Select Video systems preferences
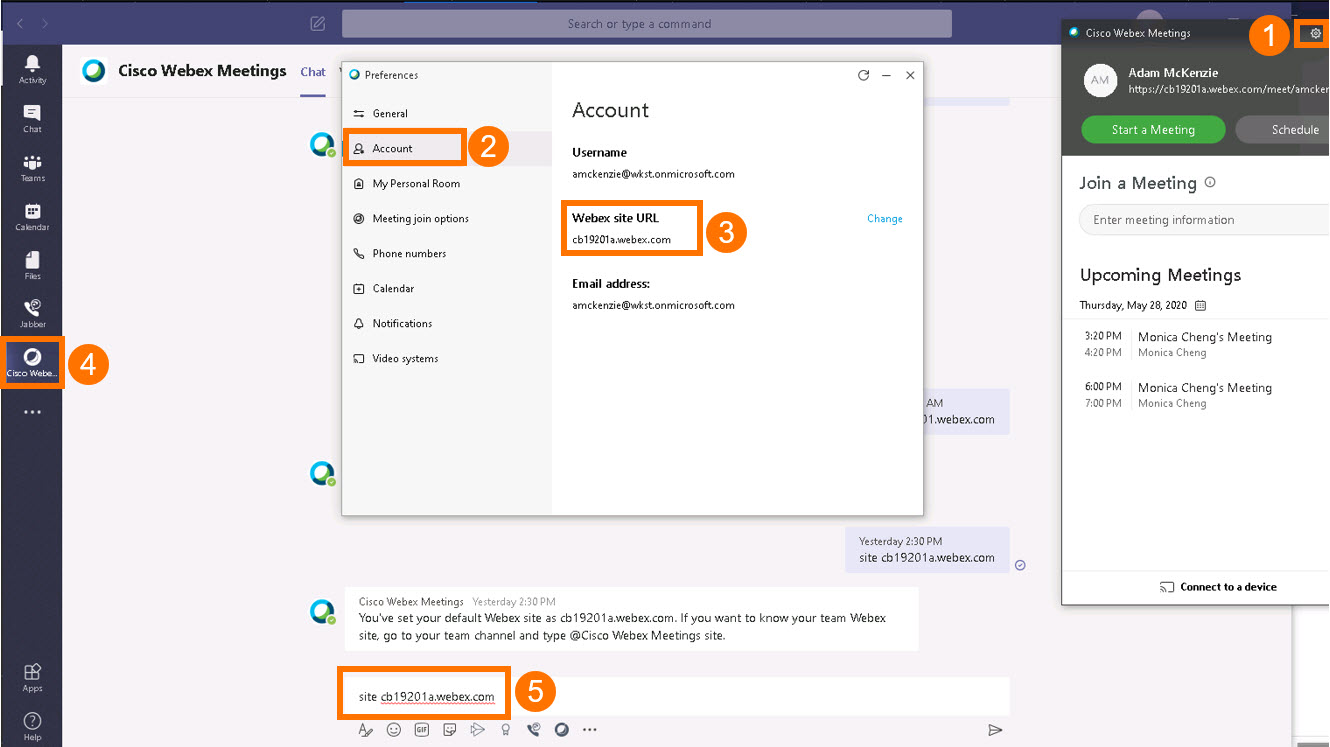Viewport: 1330px width, 747px height. pos(447,359)
